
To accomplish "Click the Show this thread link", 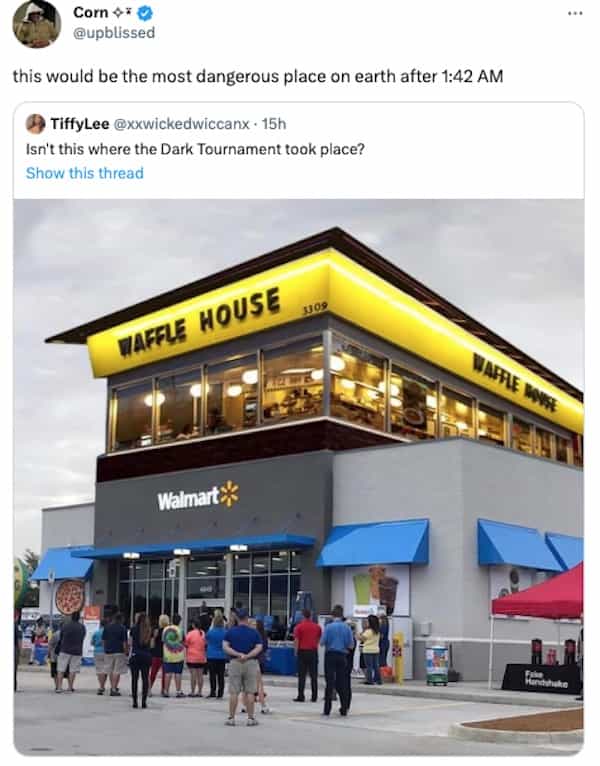I will click(x=85, y=173).
